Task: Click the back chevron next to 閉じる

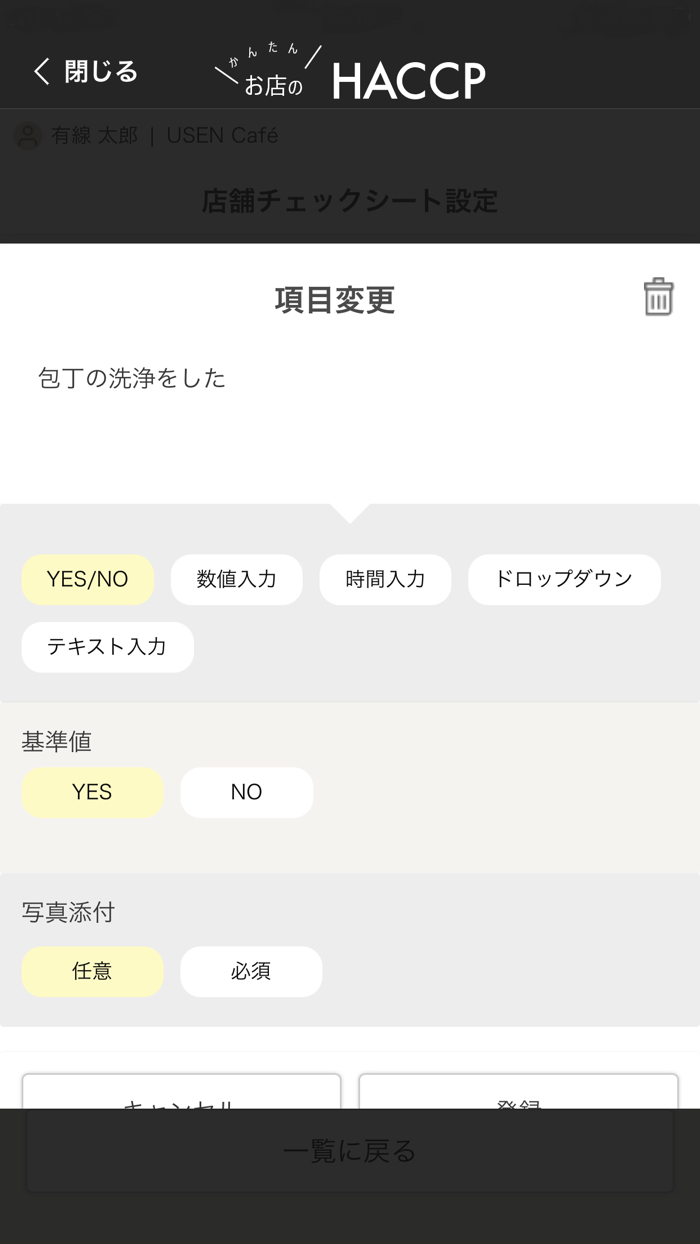Action: (x=38, y=72)
